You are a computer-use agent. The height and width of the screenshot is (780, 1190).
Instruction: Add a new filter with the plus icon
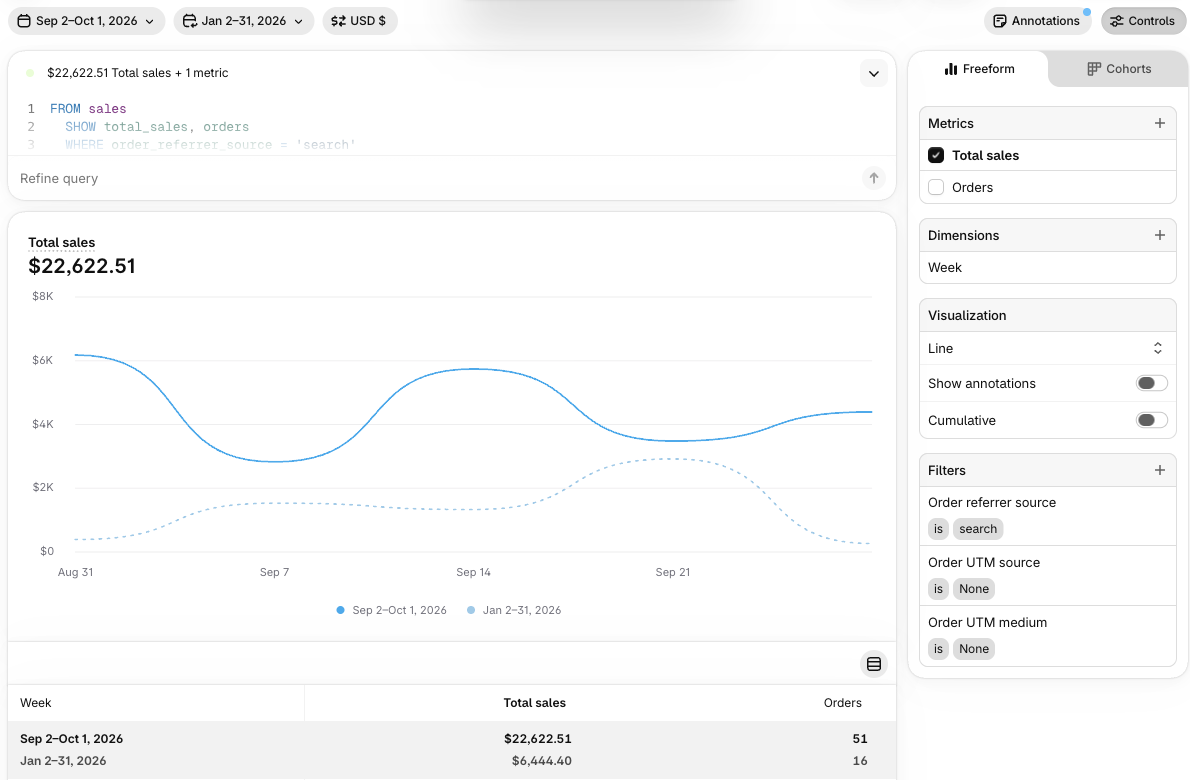click(x=1159, y=470)
